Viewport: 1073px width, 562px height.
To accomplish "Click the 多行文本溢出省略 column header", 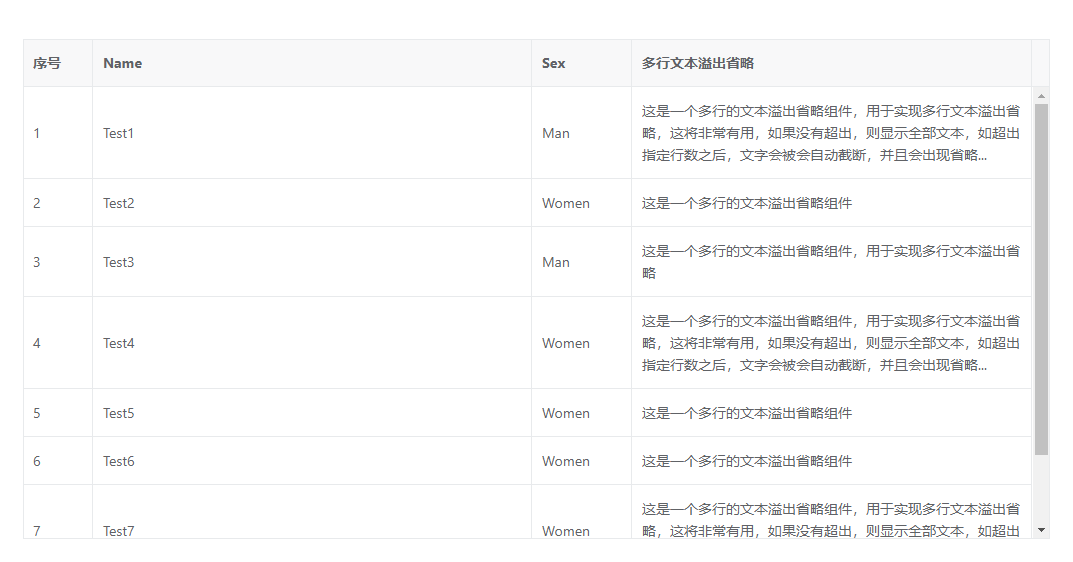I will [831, 63].
